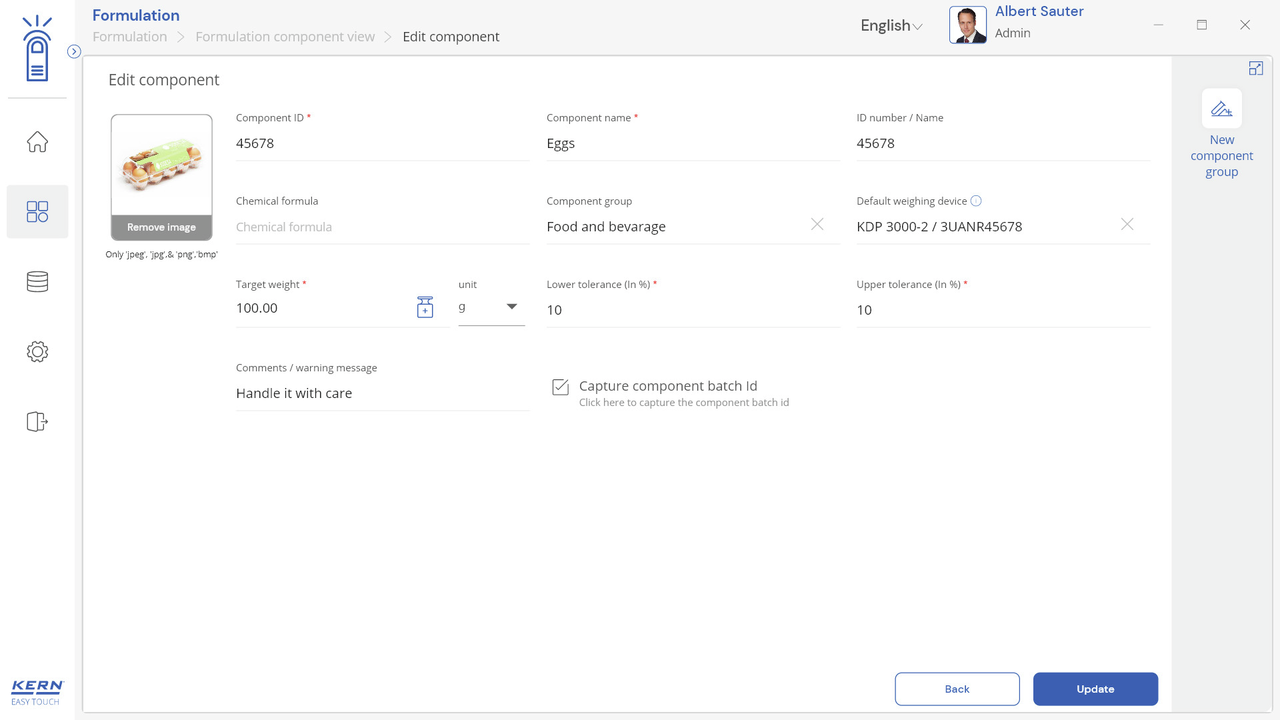1280x720 pixels.
Task: Clear the KDP 3000-2 weighing device selection
Action: click(1127, 225)
